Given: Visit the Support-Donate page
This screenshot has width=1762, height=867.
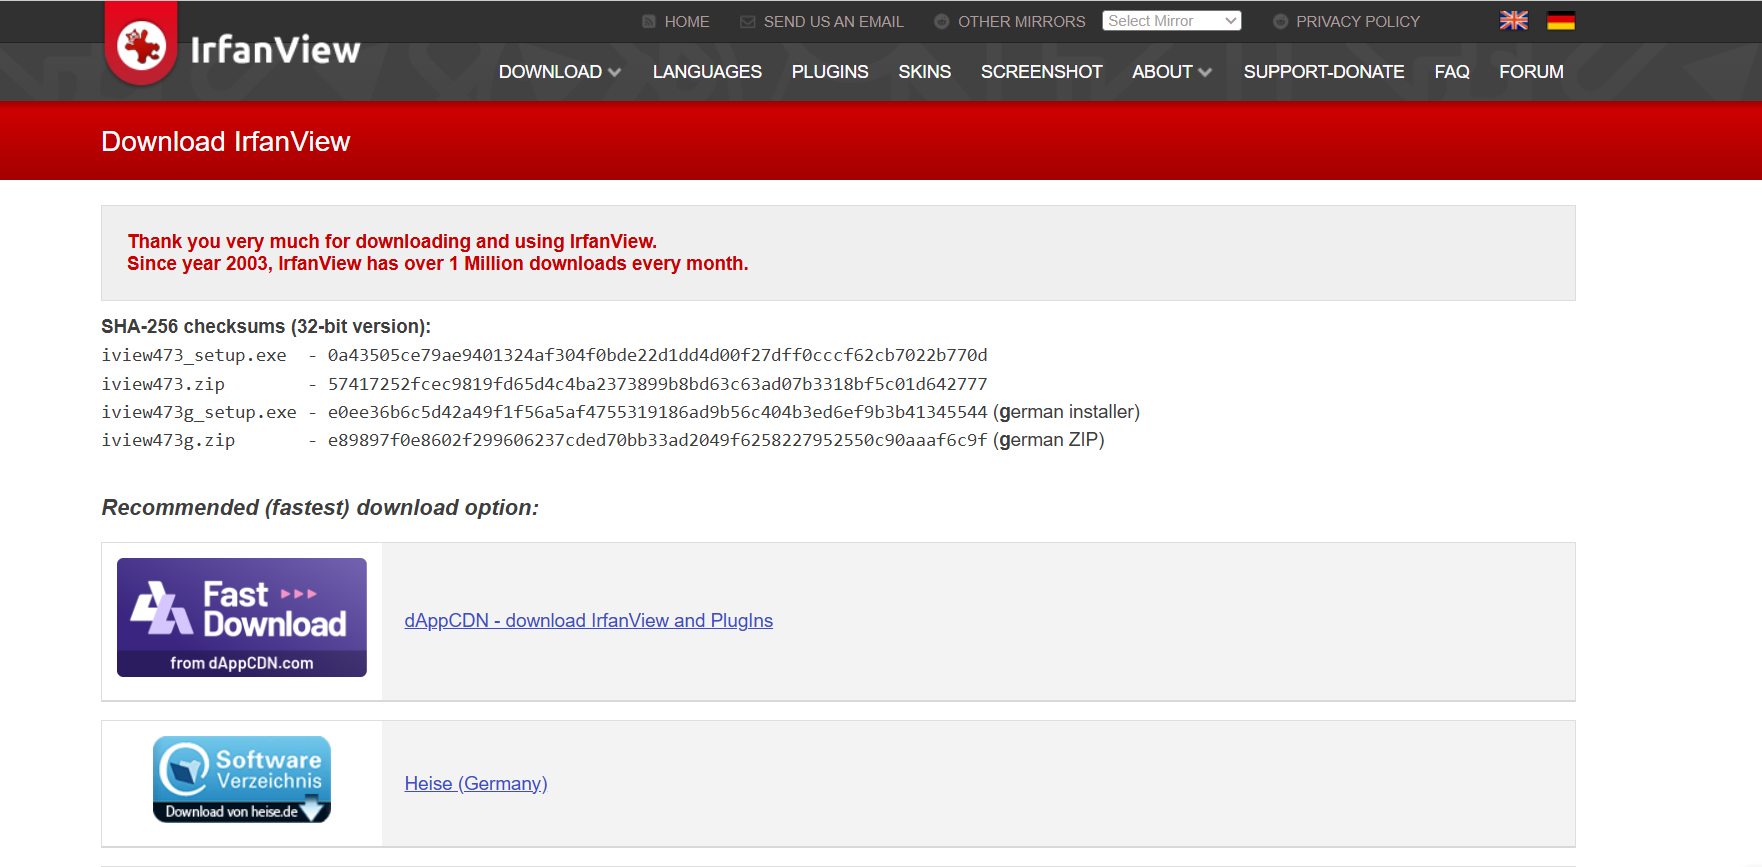Looking at the screenshot, I should 1323,72.
